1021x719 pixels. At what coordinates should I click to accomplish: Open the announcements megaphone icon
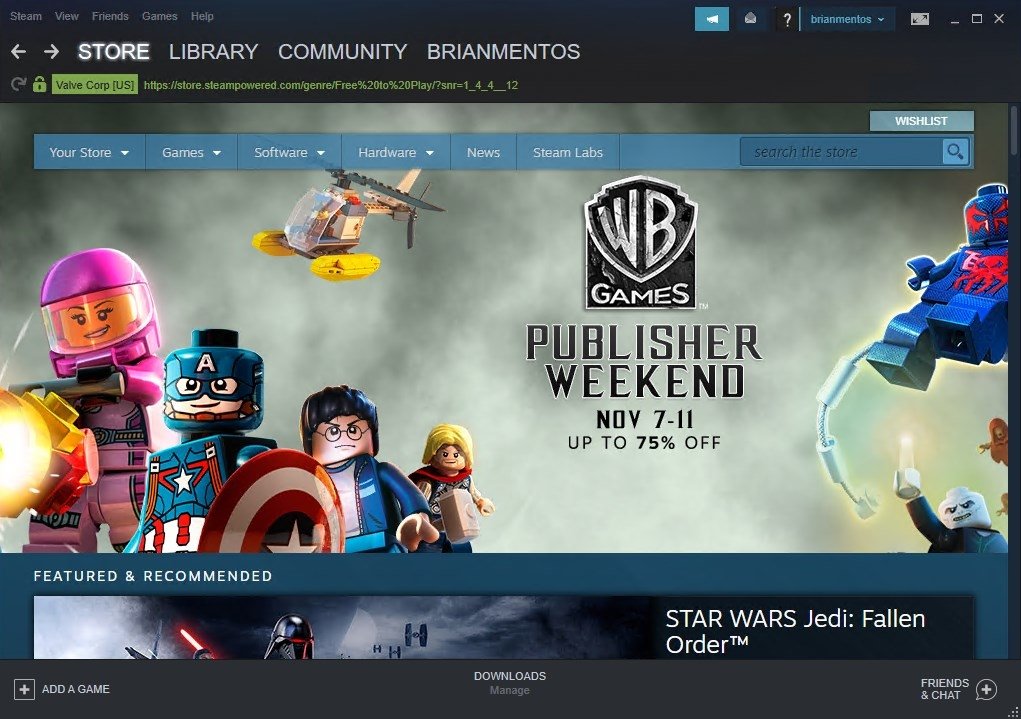[712, 19]
